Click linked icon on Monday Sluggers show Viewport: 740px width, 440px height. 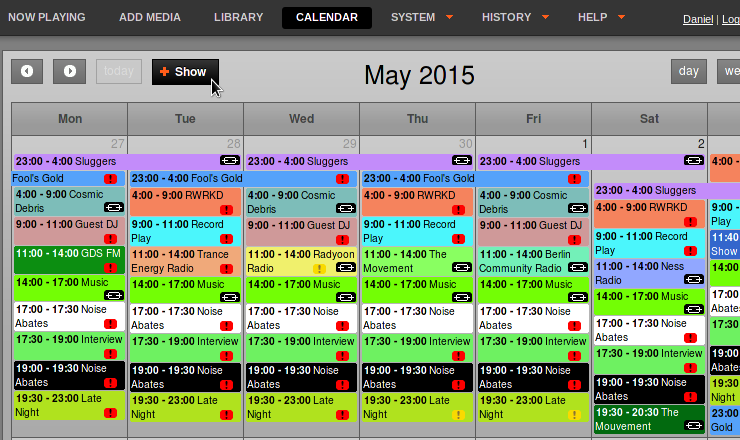(230, 161)
